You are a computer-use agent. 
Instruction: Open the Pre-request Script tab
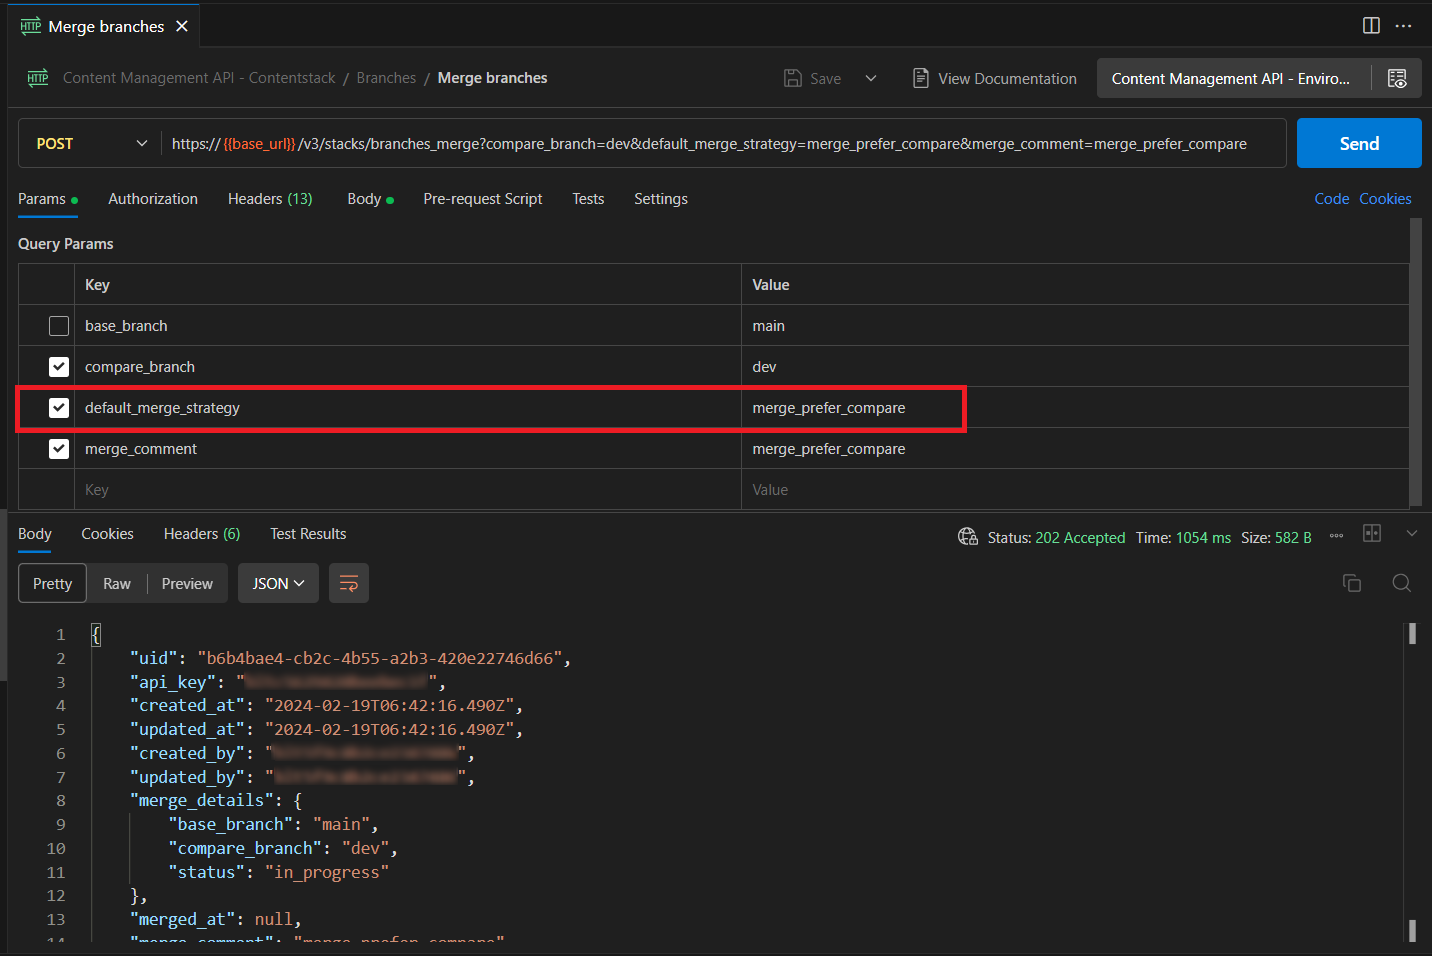point(483,199)
